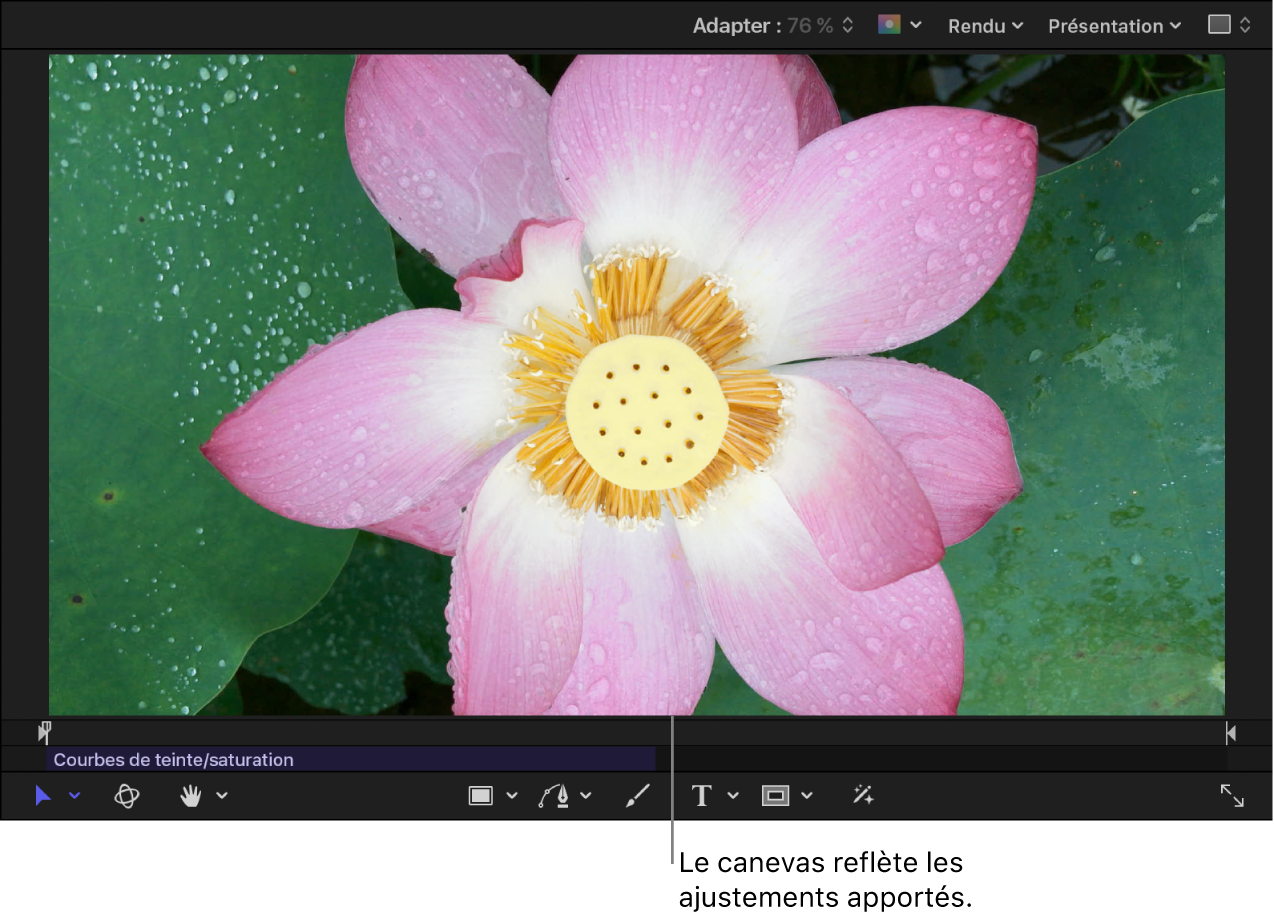Open the color channels pop-up menu
Image resolution: width=1274 pixels, height=918 pixels.
pos(899,25)
